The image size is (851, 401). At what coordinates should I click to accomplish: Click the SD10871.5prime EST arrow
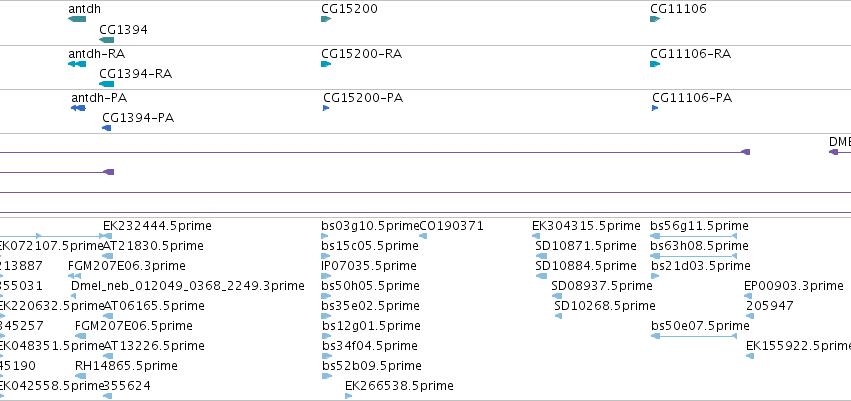click(541, 256)
